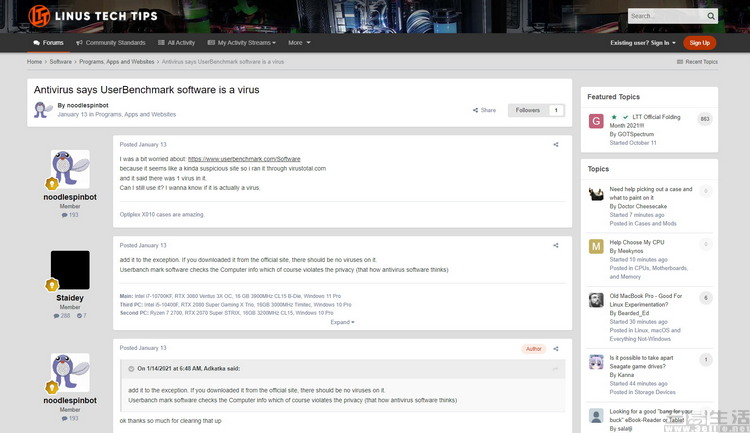Click first post's rank badge icon
Viewport: 750px width, 433px height.
point(52,184)
